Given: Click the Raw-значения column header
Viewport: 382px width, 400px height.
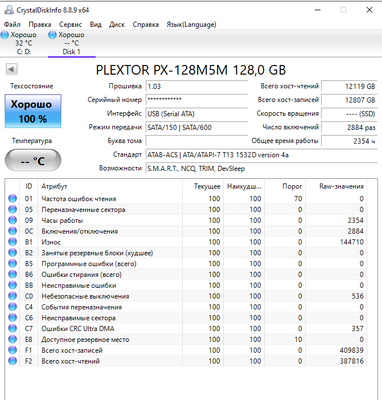Looking at the screenshot, I should [336, 186].
